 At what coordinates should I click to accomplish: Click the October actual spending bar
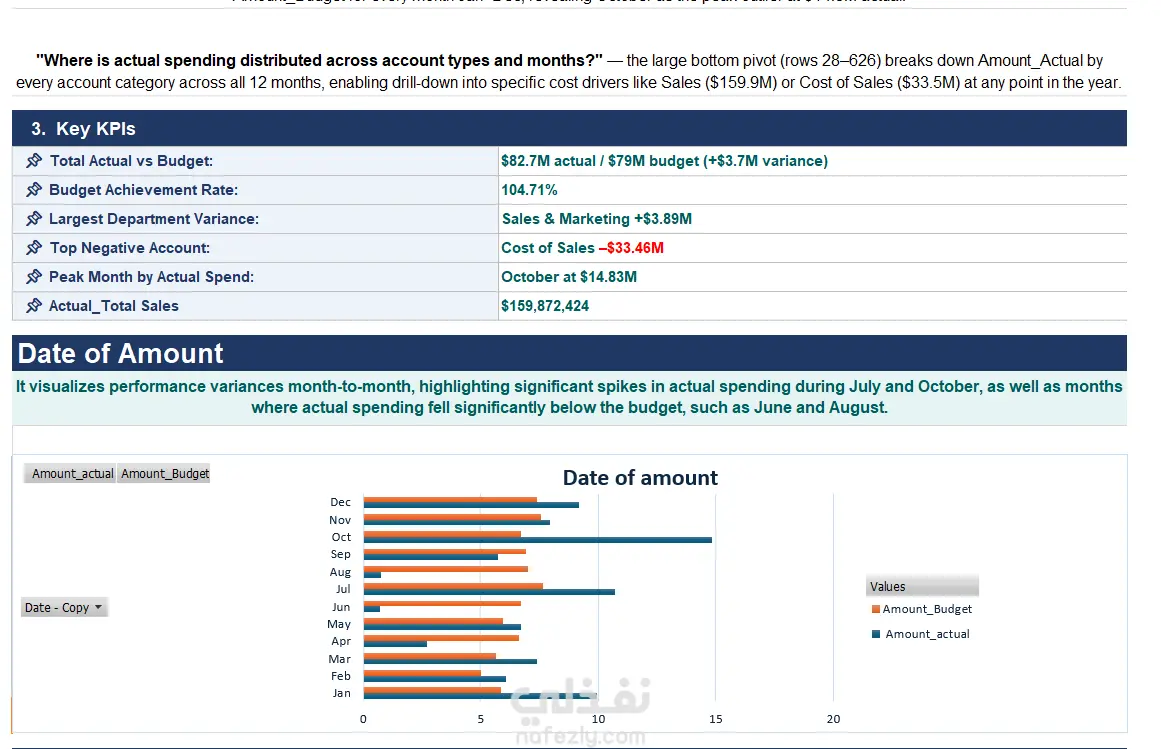[x=538, y=540]
